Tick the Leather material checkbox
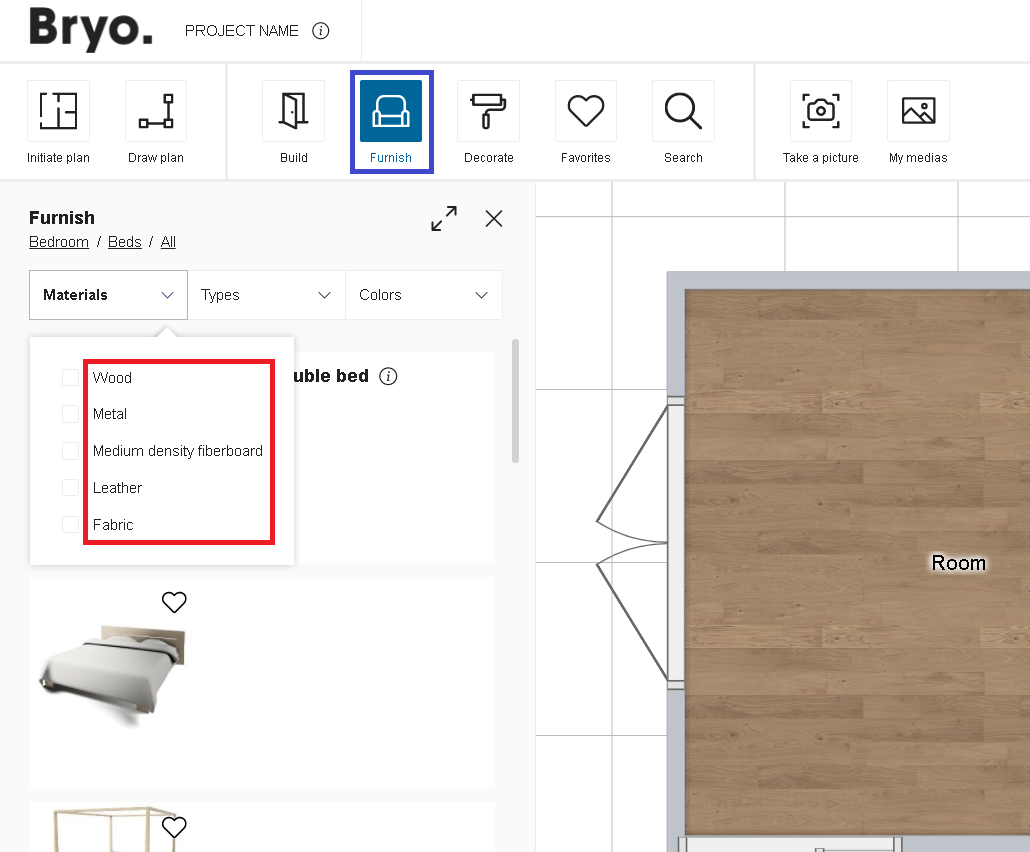This screenshot has width=1030, height=852. point(70,488)
